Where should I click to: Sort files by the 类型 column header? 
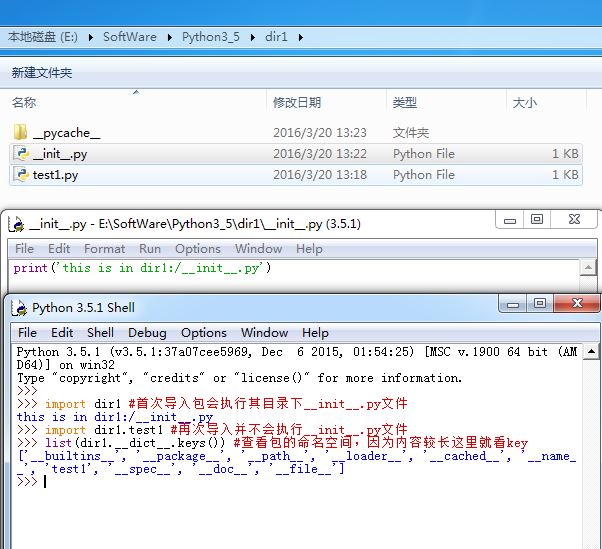[x=405, y=103]
